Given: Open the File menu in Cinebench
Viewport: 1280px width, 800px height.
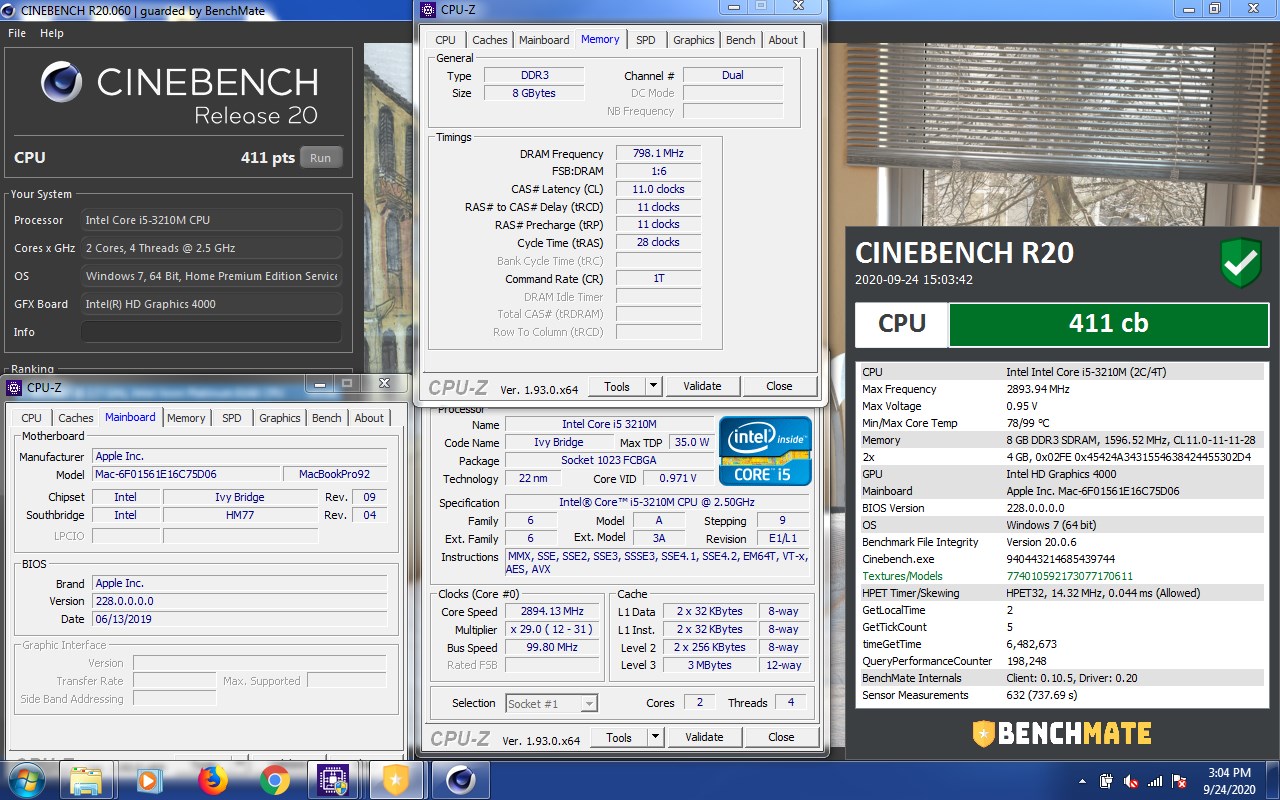Looking at the screenshot, I should (17, 33).
